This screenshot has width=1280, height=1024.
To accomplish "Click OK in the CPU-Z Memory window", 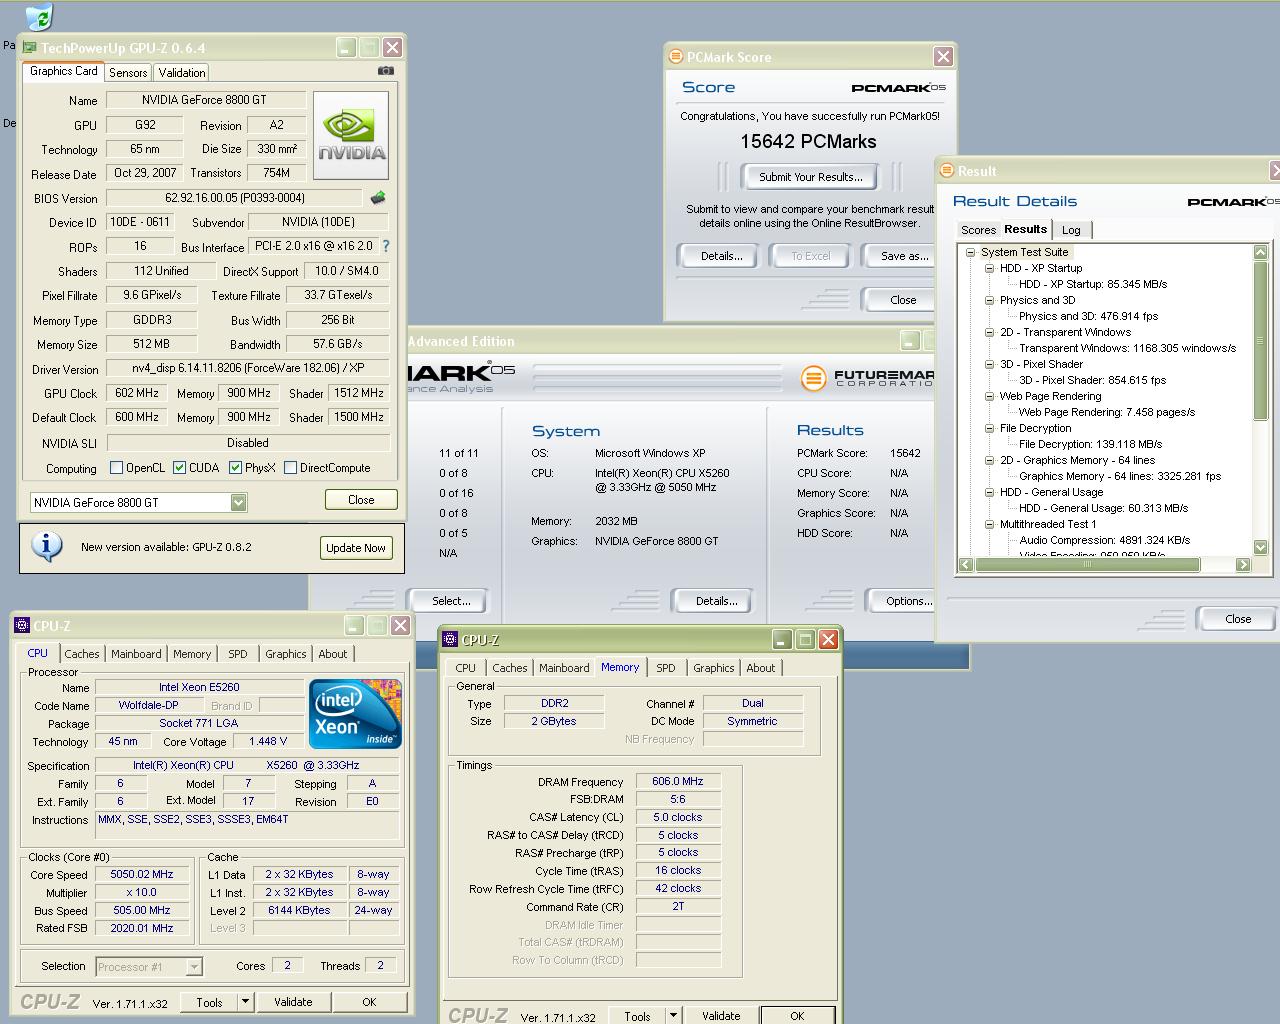I will click(x=797, y=1016).
